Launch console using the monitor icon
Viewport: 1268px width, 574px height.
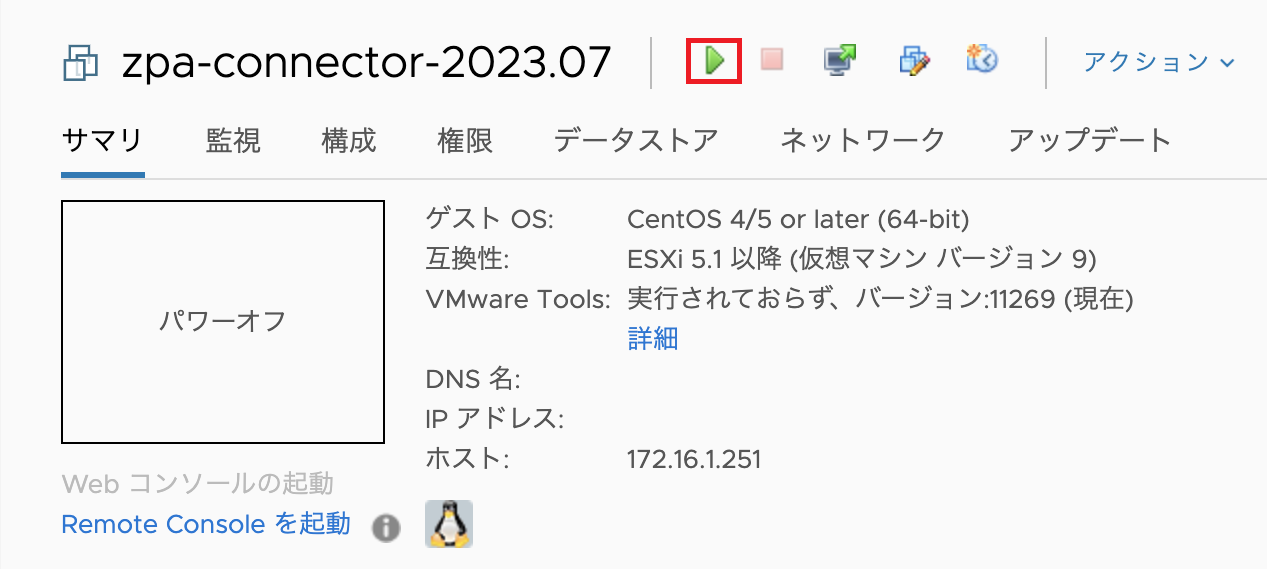click(x=840, y=60)
